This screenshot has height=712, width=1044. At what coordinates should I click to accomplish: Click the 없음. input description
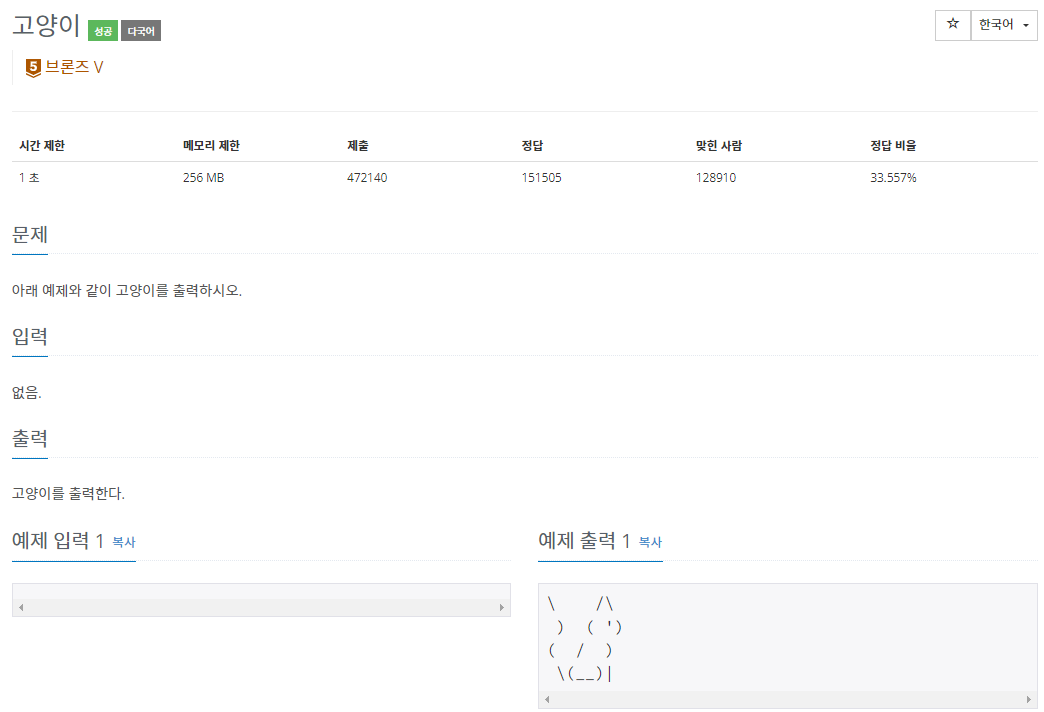27,393
